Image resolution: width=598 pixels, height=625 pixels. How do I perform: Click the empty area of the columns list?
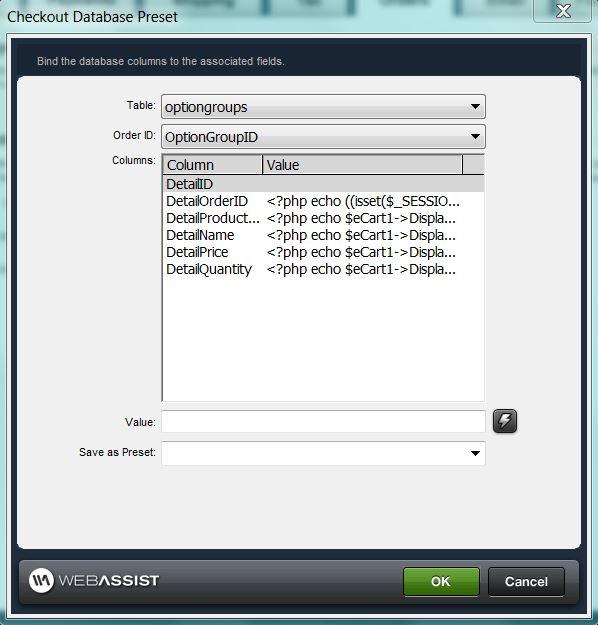(323, 339)
